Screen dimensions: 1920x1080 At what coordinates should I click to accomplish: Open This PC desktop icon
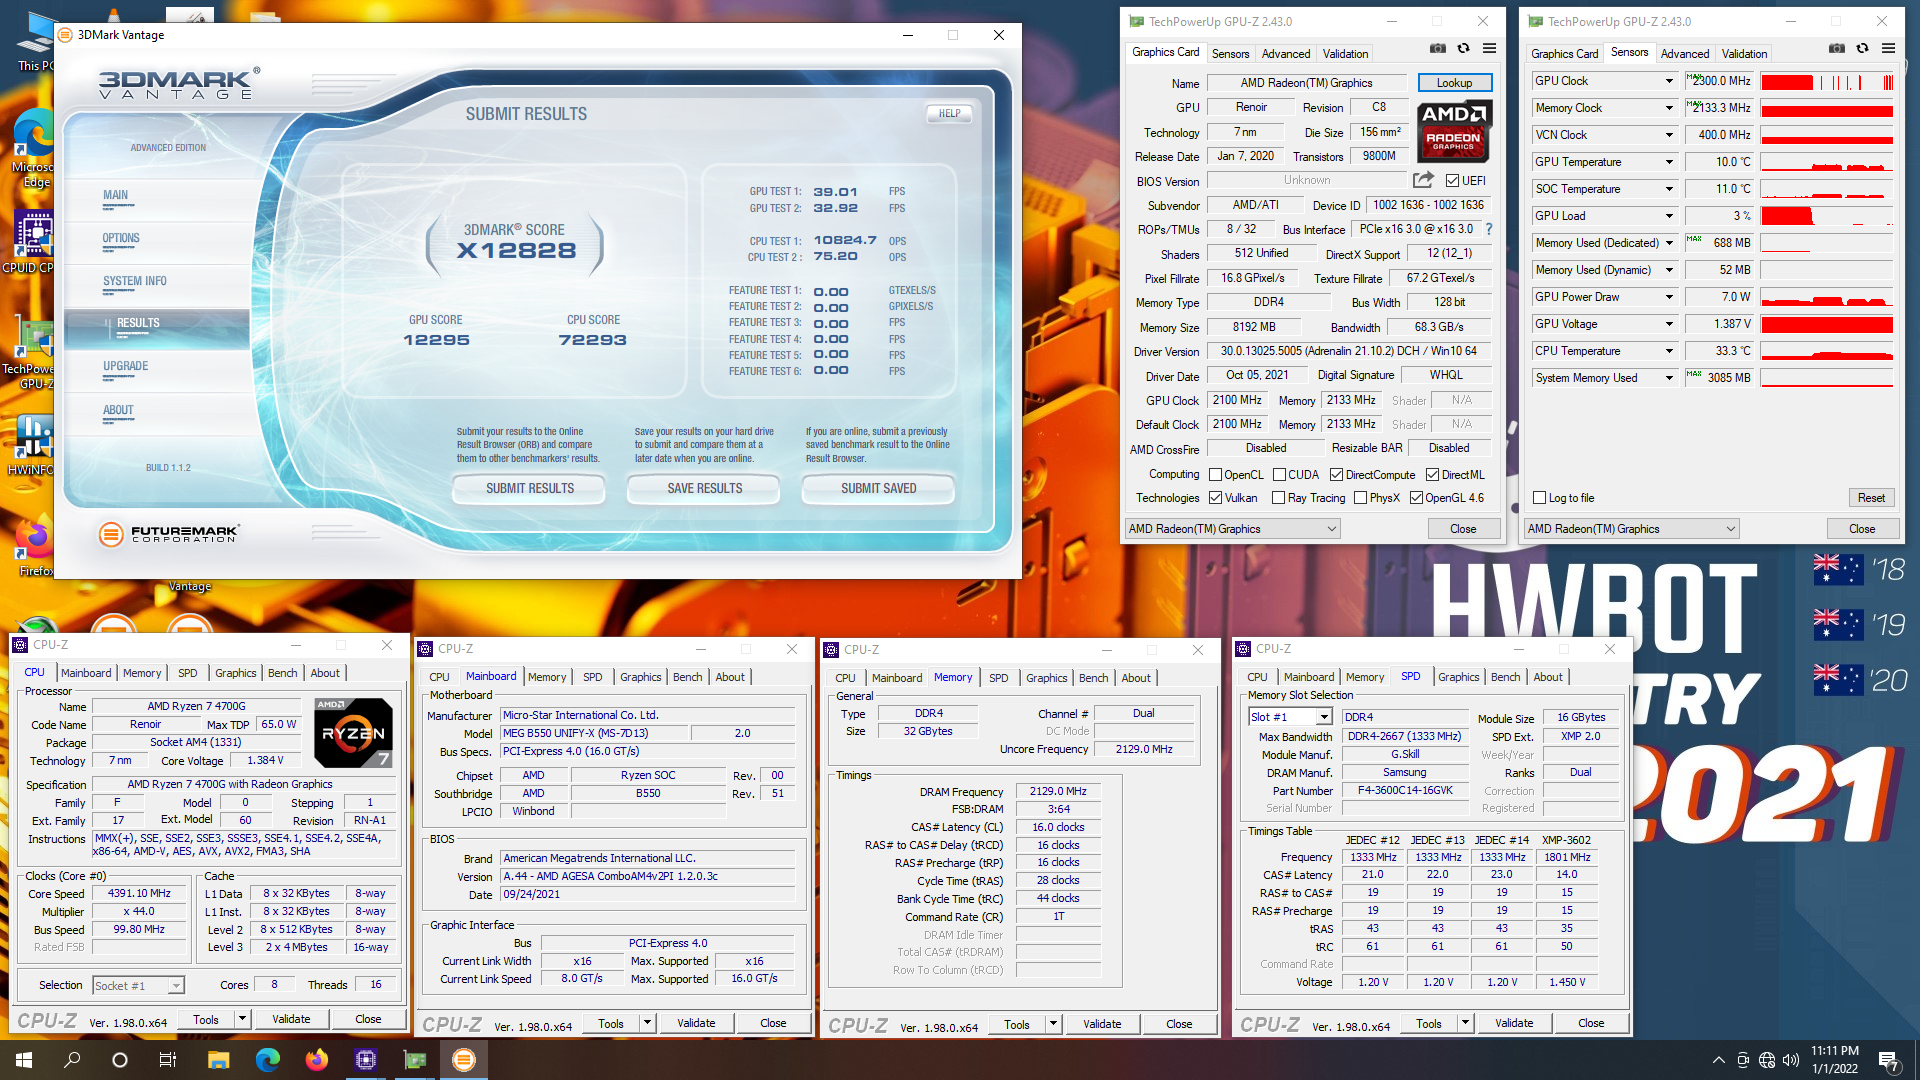[34, 42]
